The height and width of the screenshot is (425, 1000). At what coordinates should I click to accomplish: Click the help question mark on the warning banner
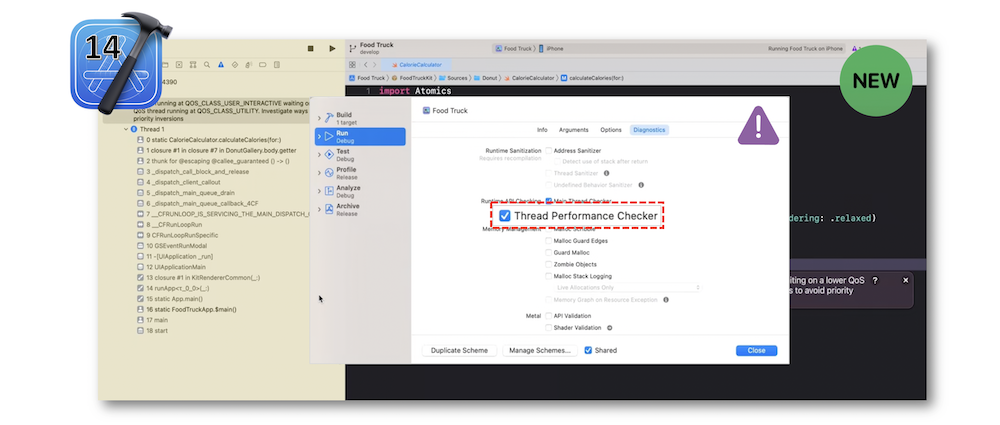pos(875,281)
